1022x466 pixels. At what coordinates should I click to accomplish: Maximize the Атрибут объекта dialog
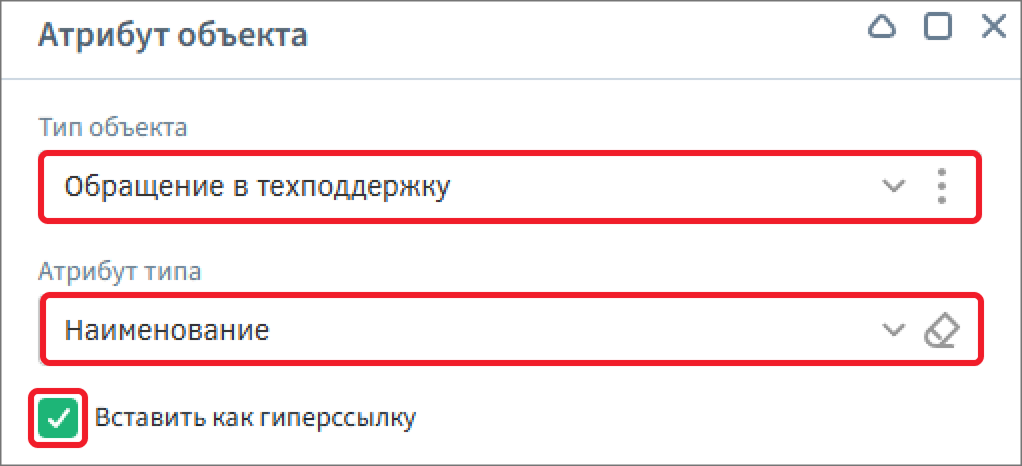pyautogui.click(x=938, y=27)
